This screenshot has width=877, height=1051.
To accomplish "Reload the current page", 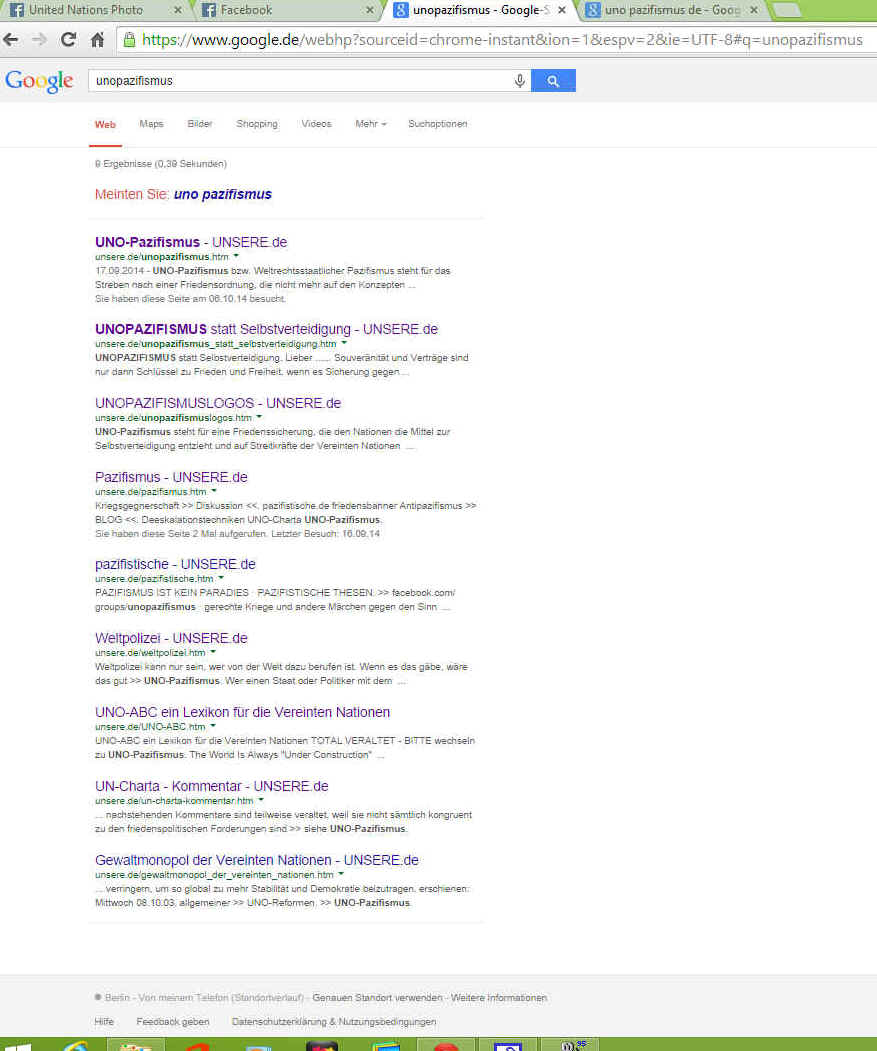I will point(68,40).
